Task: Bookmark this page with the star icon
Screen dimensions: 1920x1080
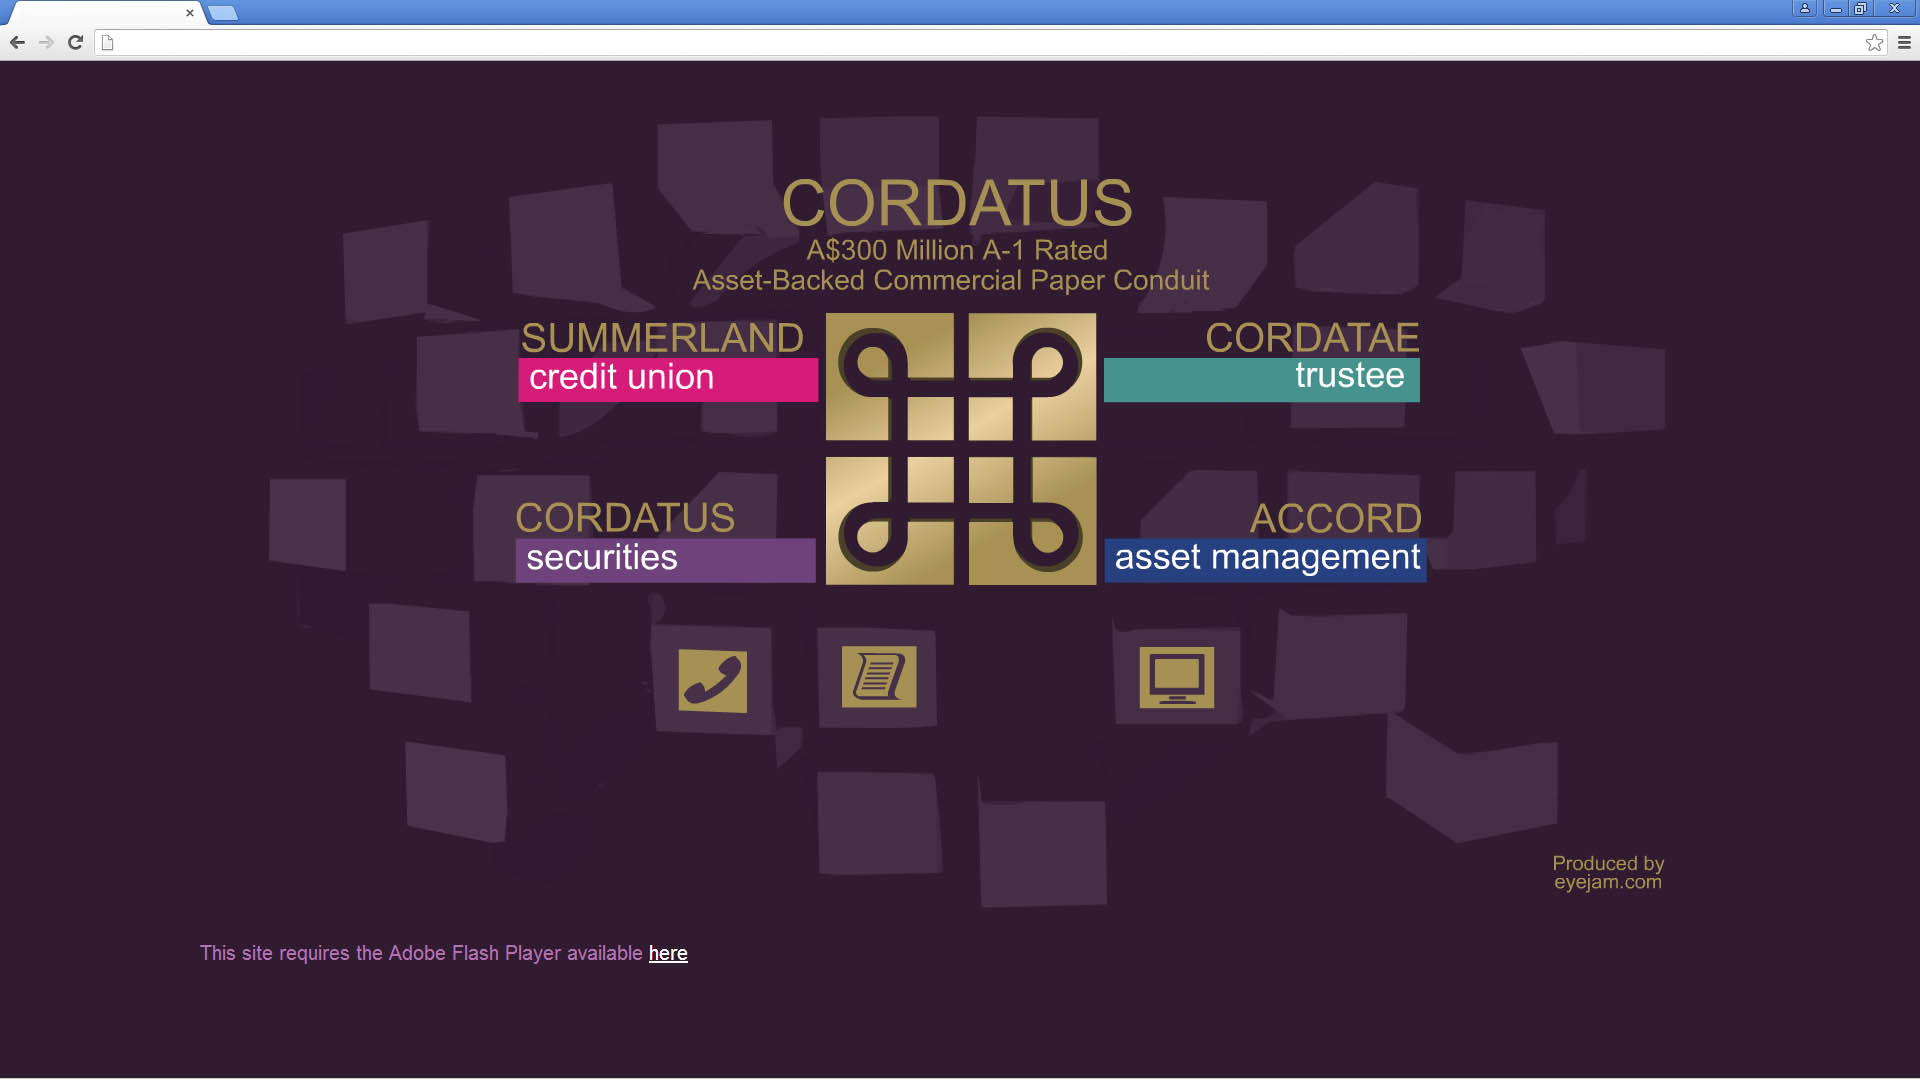Action: [1874, 42]
